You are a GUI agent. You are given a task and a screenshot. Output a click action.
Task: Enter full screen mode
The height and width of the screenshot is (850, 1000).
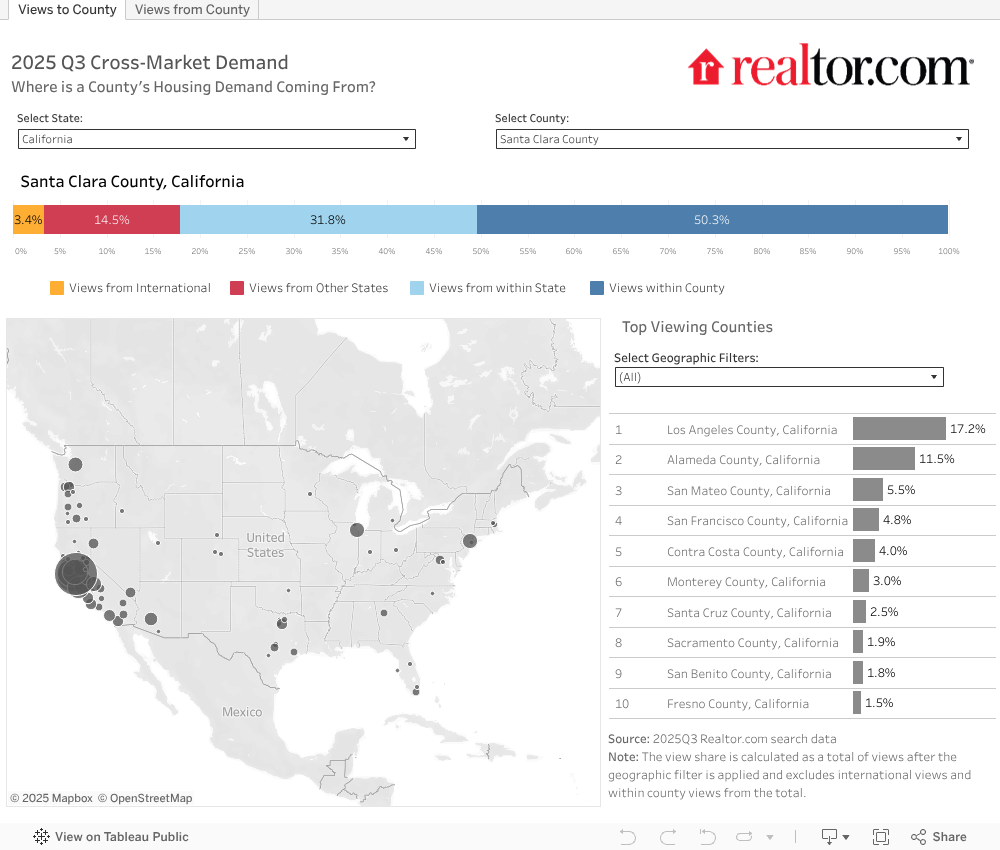tap(881, 837)
